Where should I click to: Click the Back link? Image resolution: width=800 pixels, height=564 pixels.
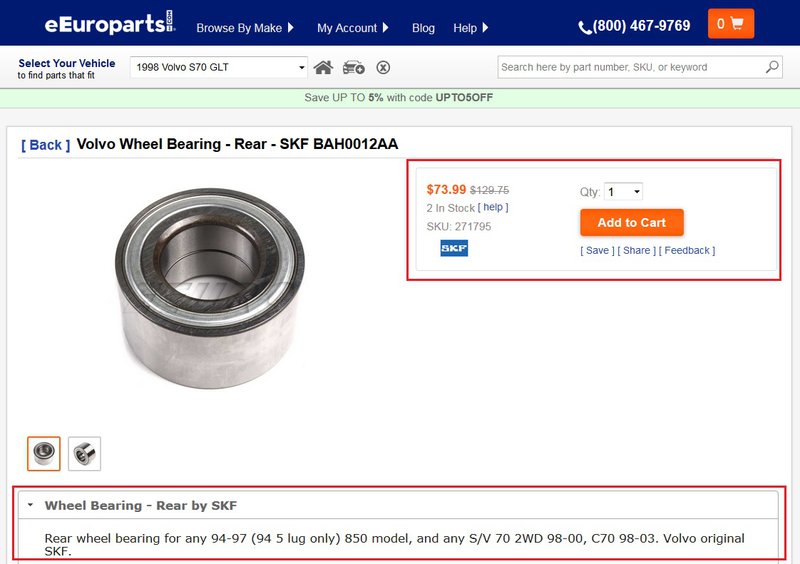45,145
